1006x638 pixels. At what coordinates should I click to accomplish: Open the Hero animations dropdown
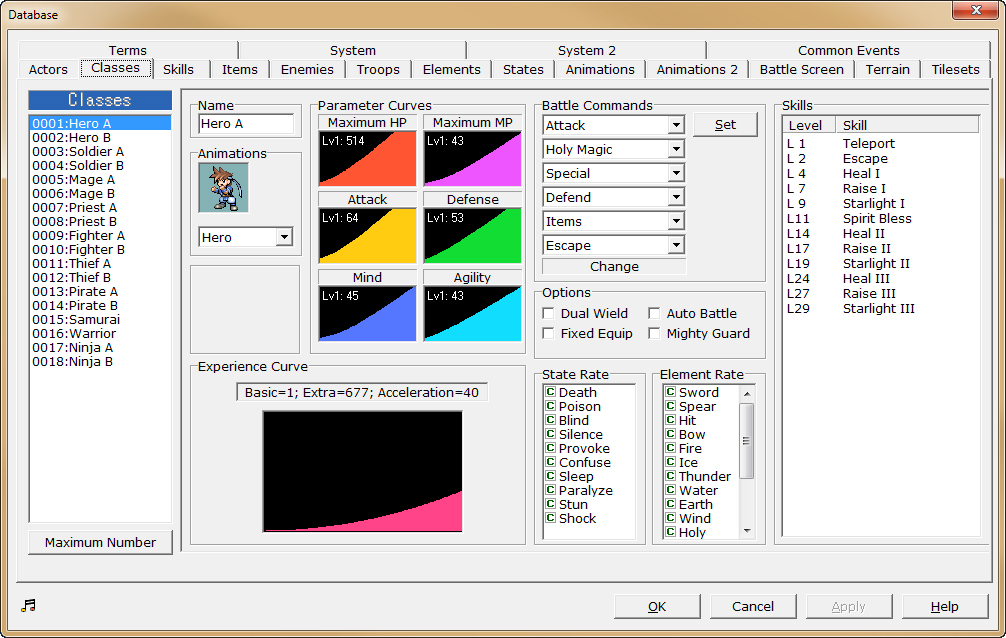click(x=284, y=236)
